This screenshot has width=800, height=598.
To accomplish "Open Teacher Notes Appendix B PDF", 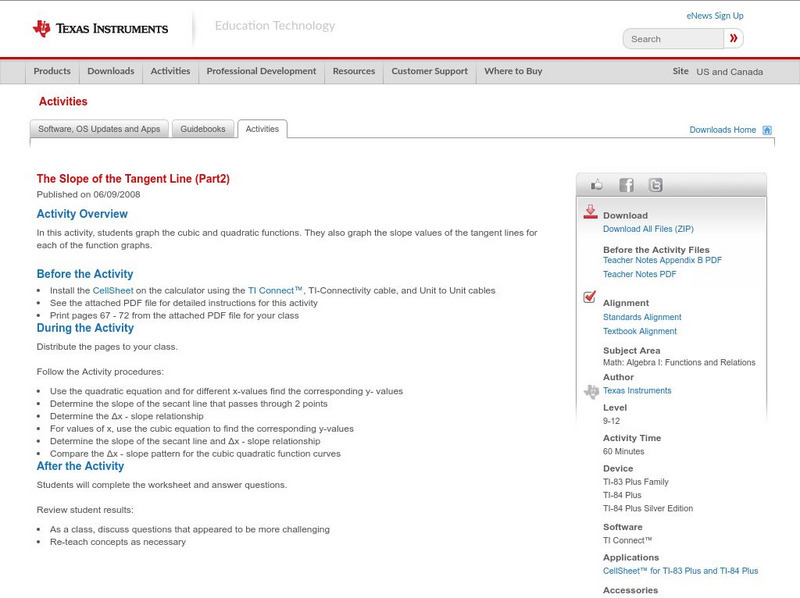I will click(x=662, y=260).
